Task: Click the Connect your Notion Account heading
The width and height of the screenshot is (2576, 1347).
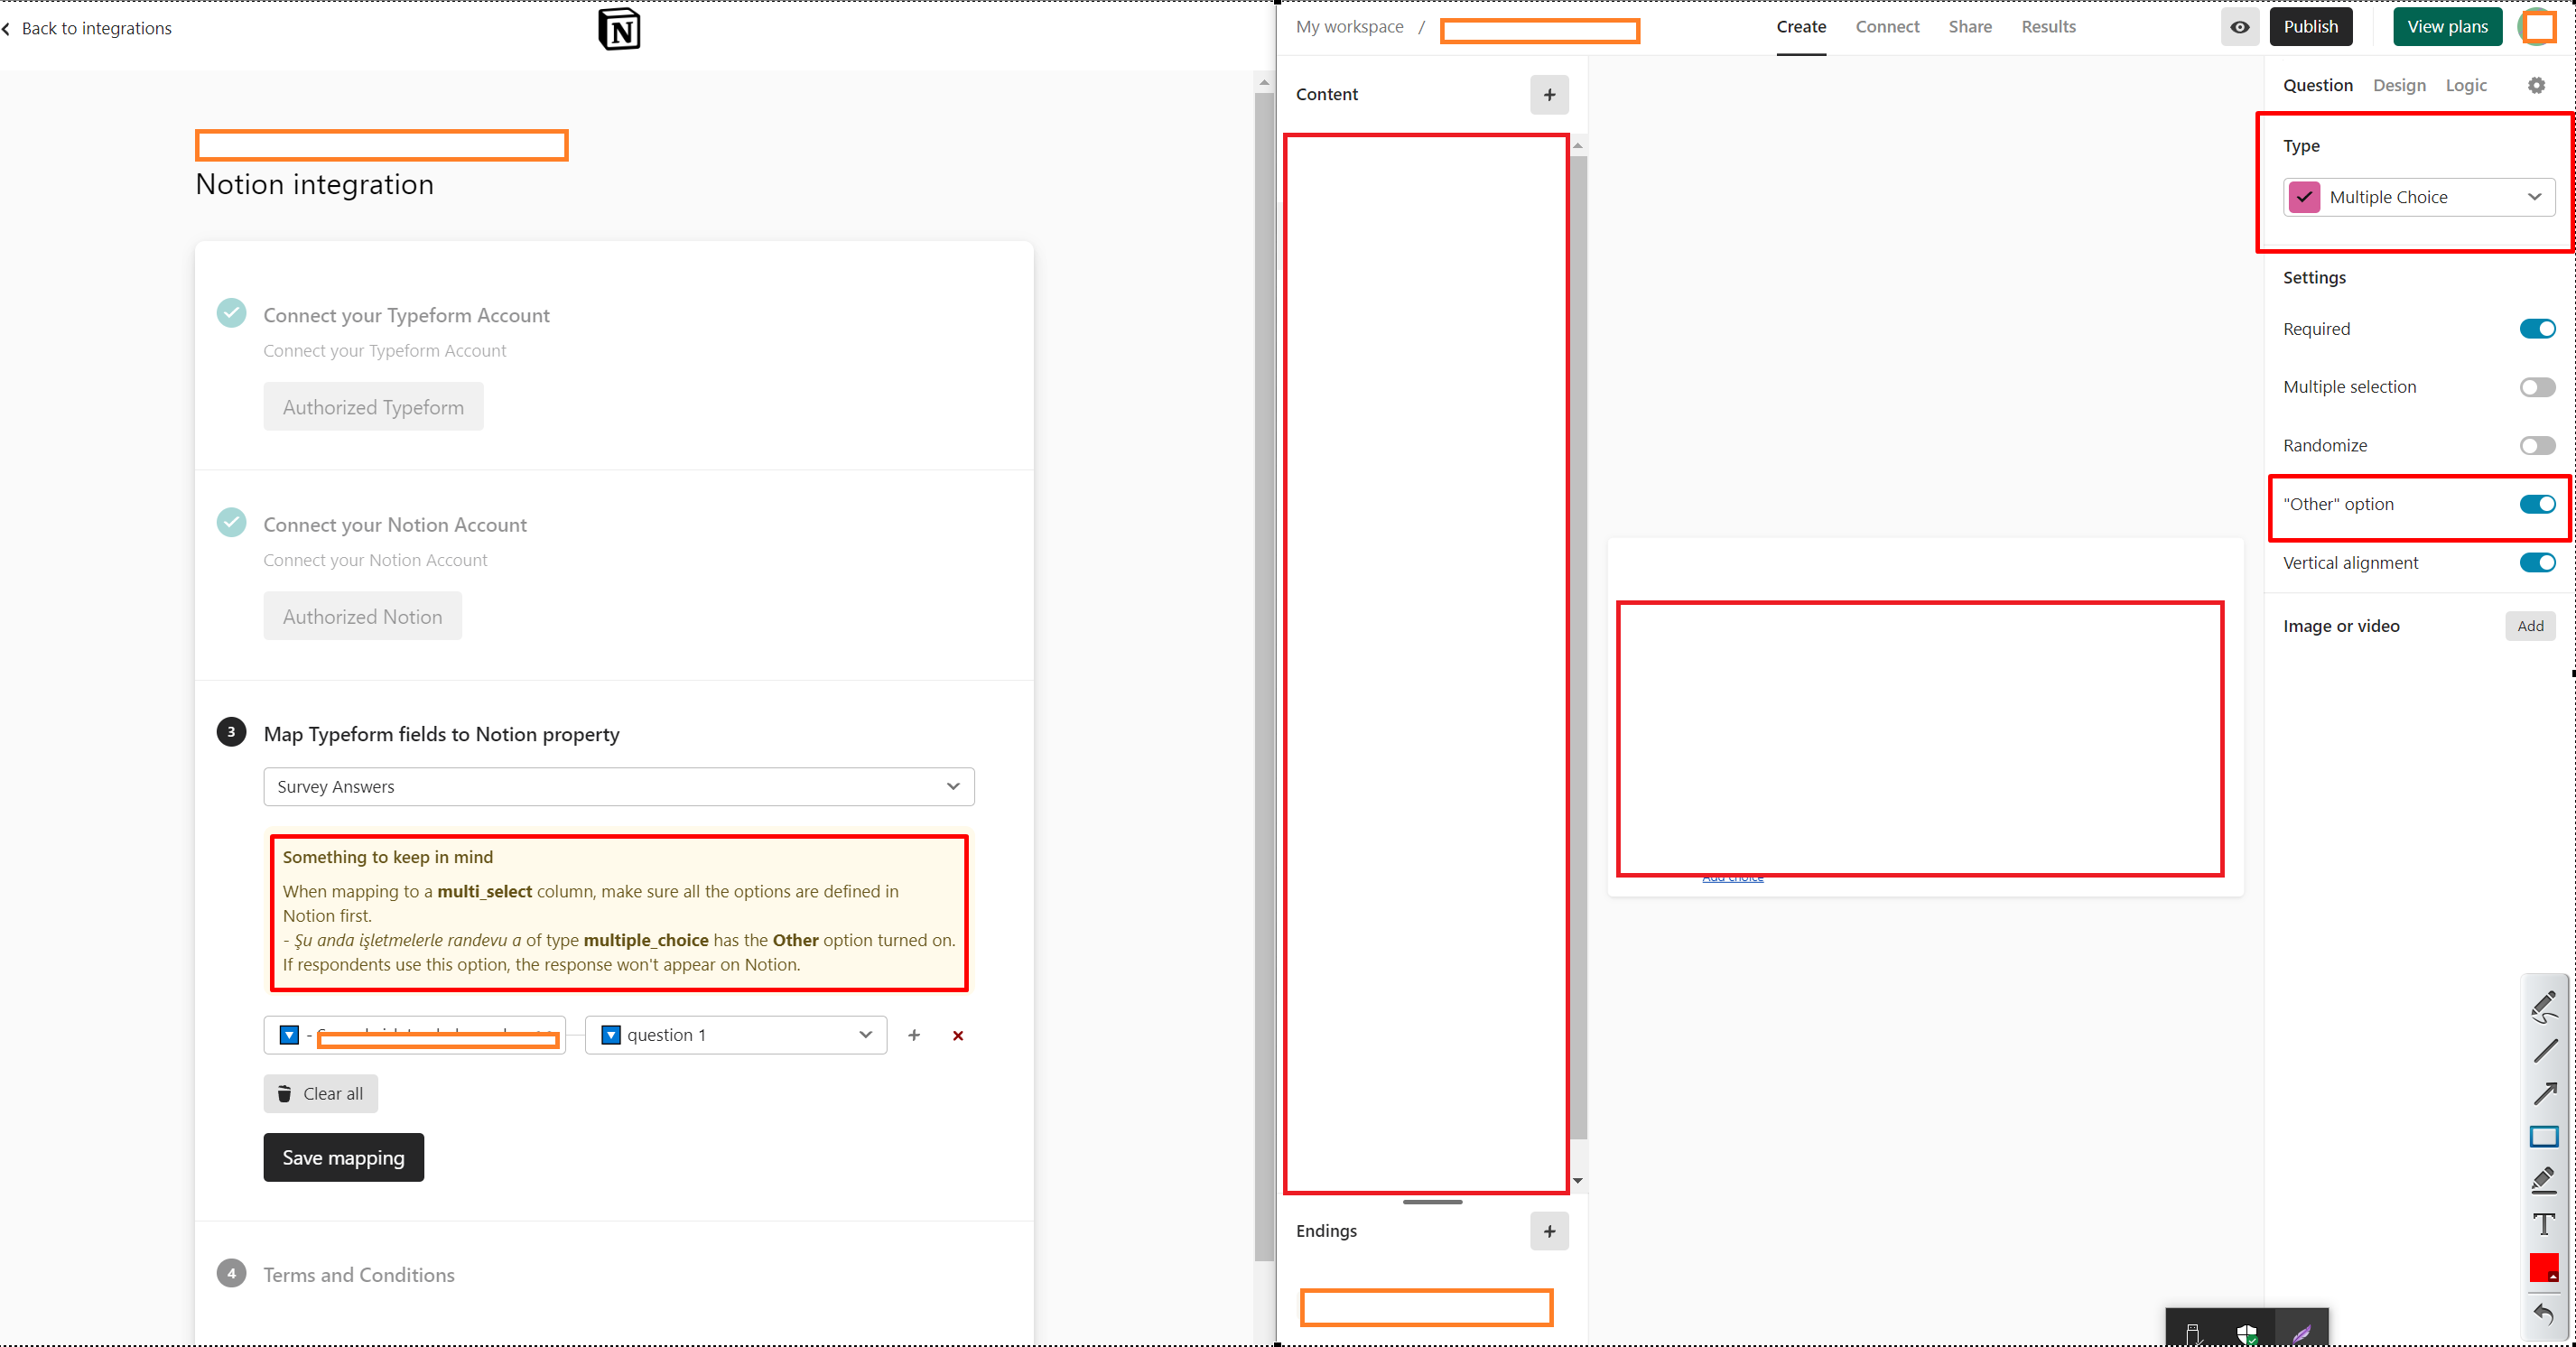Action: tap(394, 525)
